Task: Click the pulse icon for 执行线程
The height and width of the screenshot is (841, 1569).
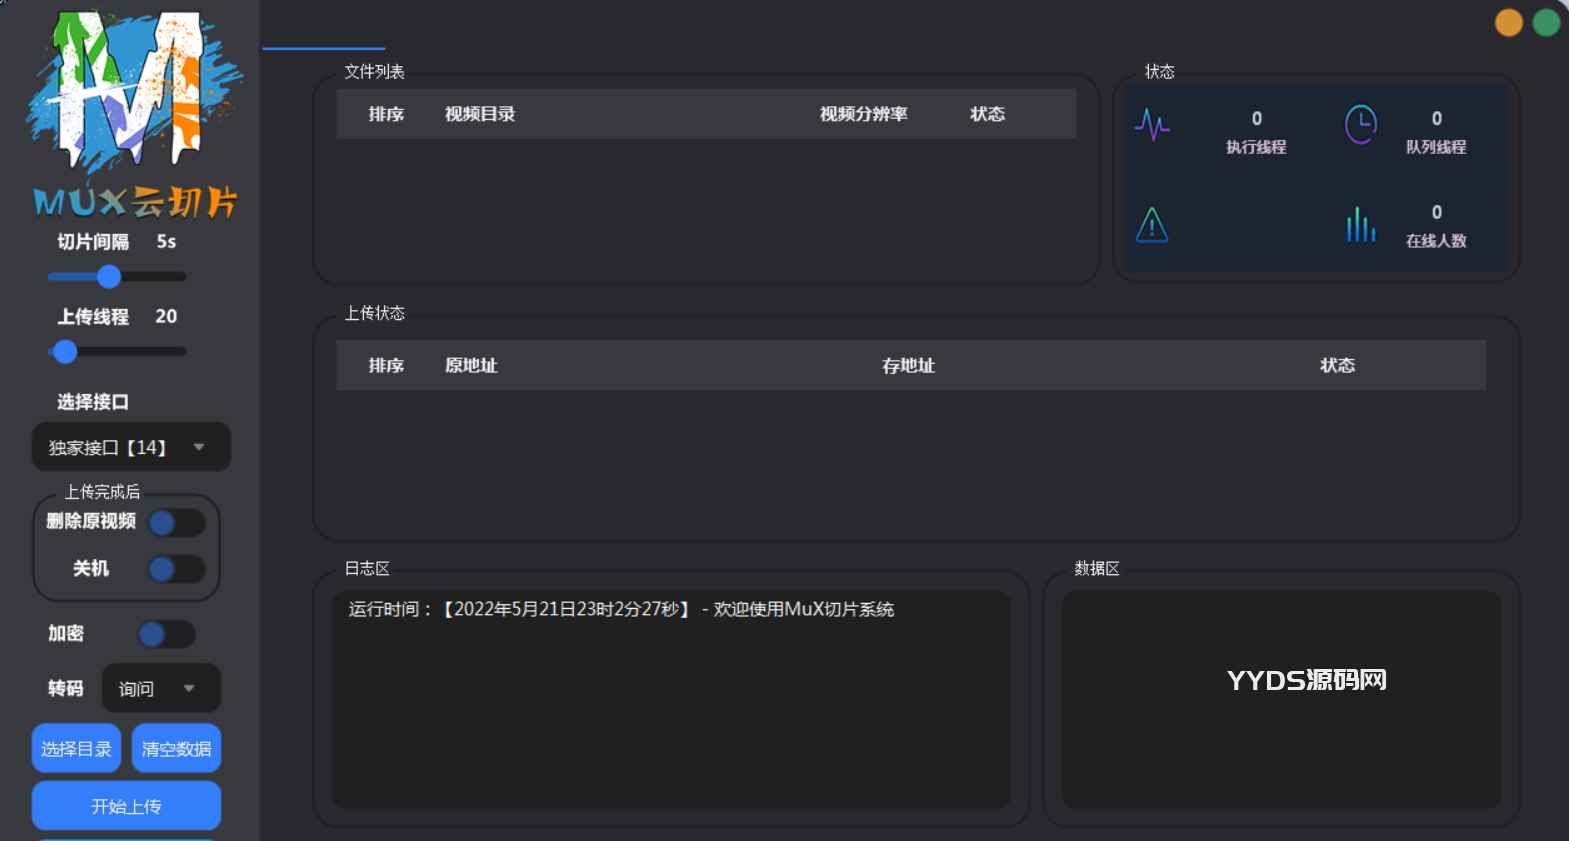Action: [1152, 125]
